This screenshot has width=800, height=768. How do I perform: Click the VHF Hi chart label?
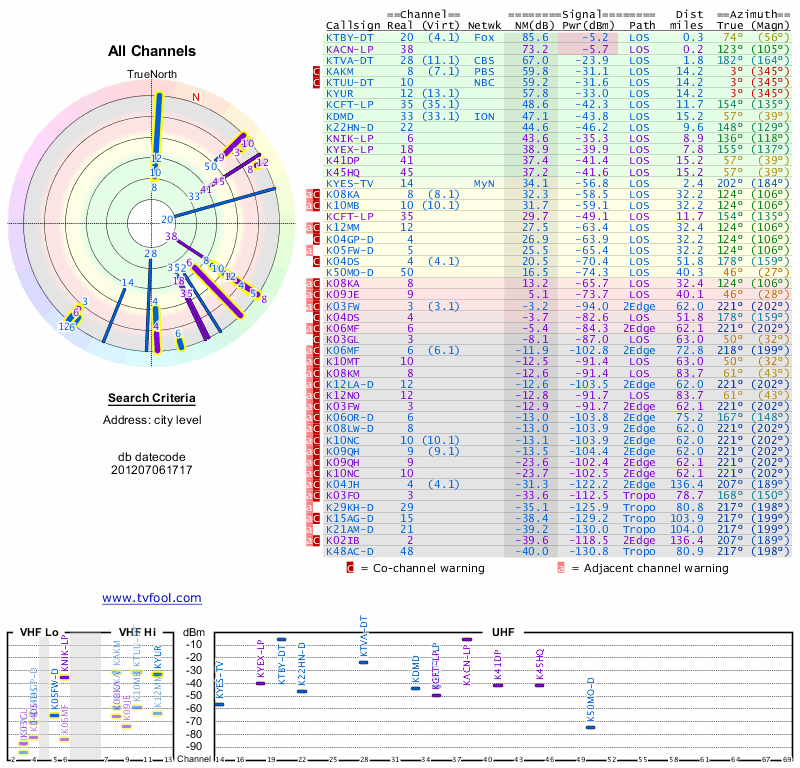pos(137,632)
